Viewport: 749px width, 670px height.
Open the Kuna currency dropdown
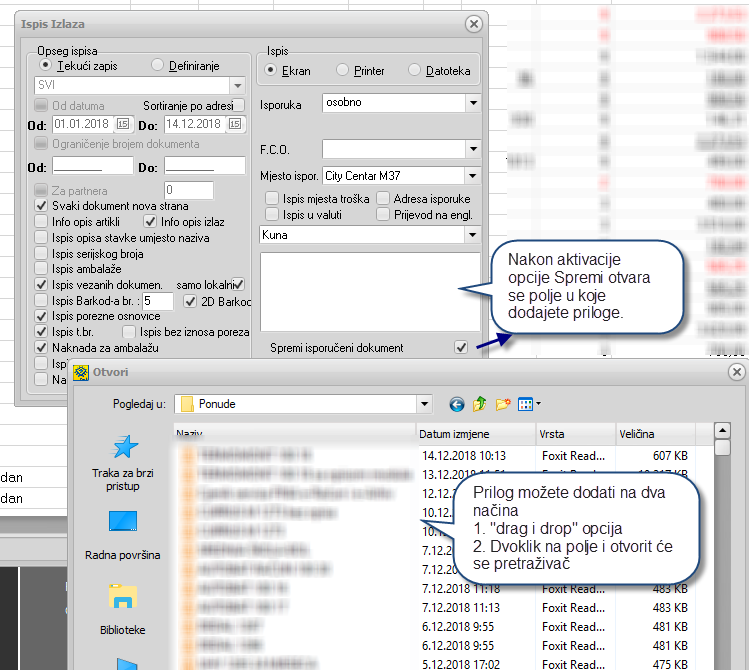(x=472, y=235)
